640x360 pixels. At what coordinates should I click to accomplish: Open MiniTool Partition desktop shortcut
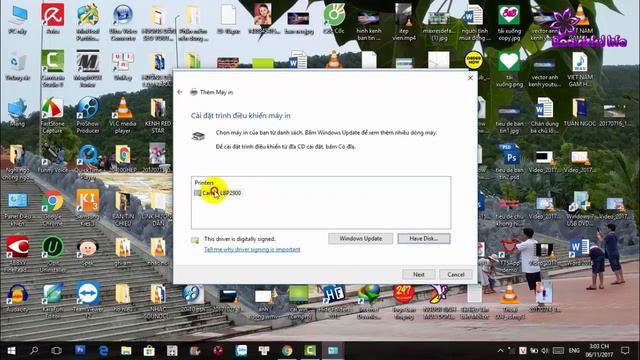[88, 22]
